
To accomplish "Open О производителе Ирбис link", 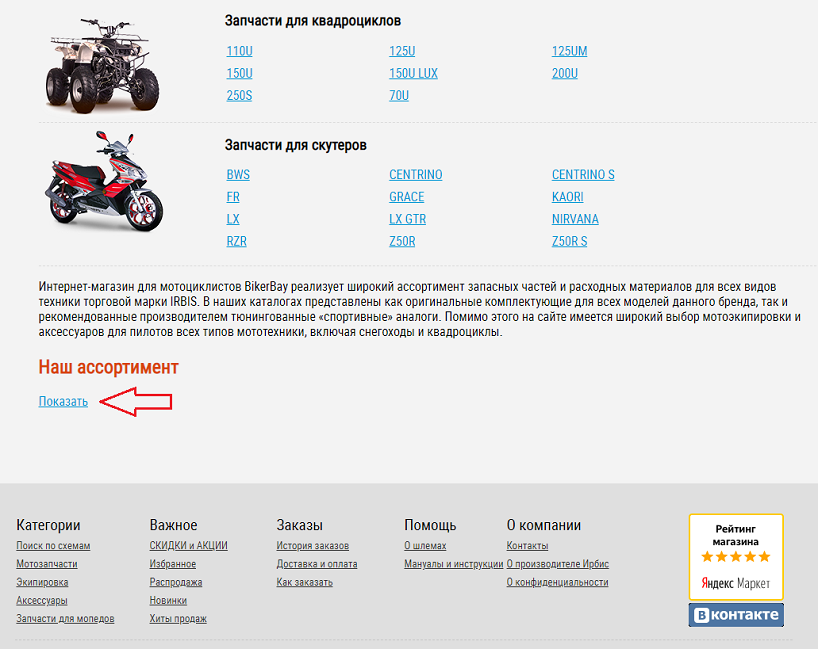I will [x=558, y=564].
